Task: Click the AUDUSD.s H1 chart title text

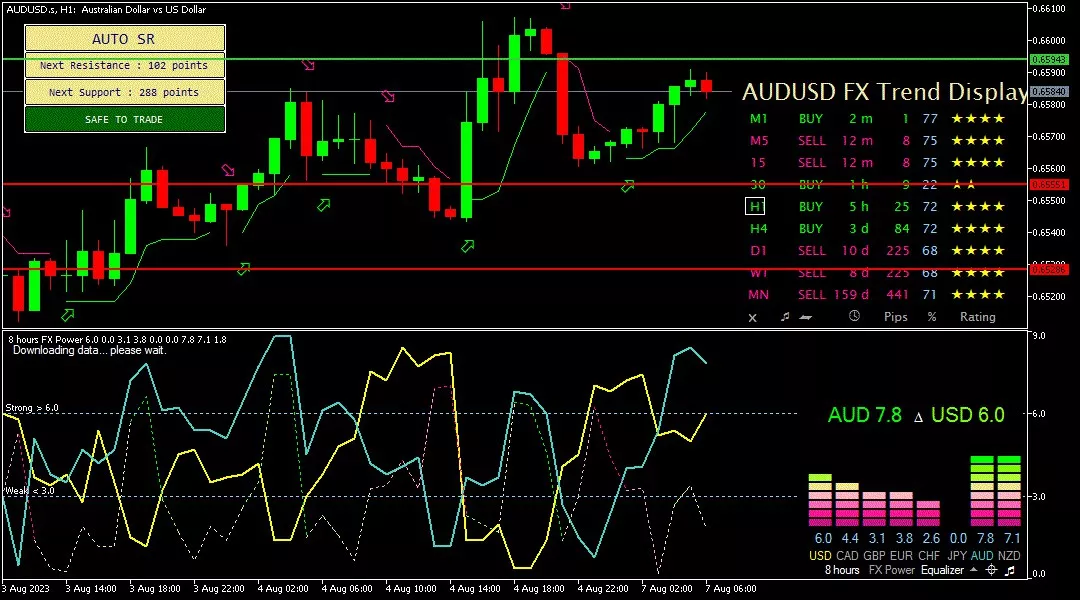Action: [106, 10]
